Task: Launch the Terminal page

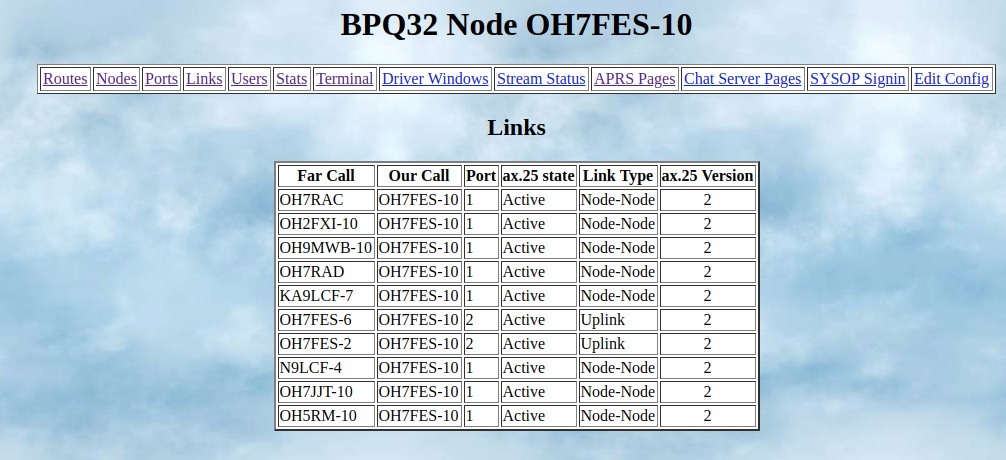Action: point(345,79)
